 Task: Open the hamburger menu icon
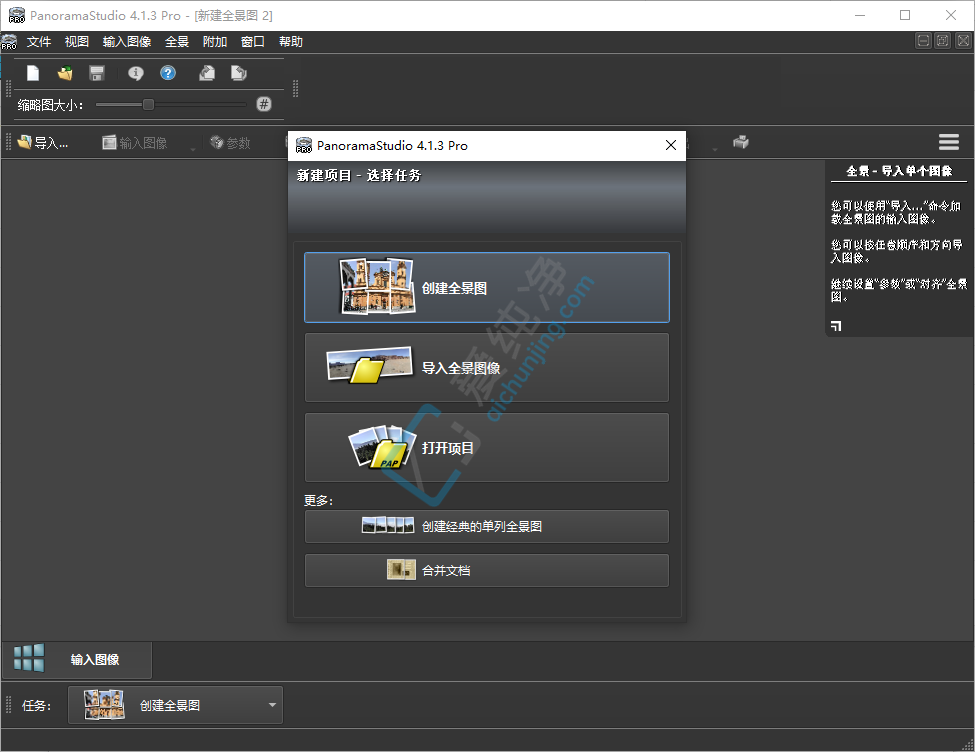pyautogui.click(x=948, y=142)
